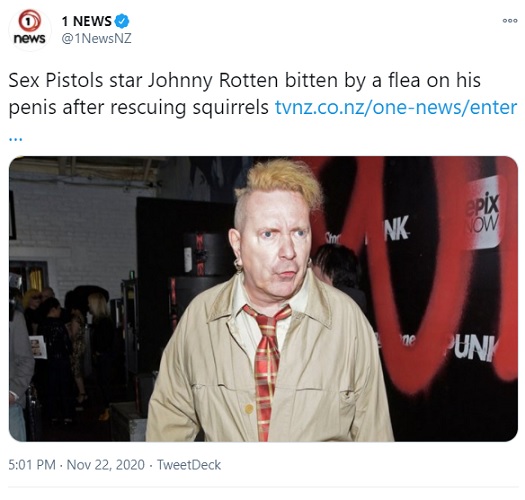The height and width of the screenshot is (500, 525).
Task: Click the Nov 22, 2020 date
Action: coord(105,465)
